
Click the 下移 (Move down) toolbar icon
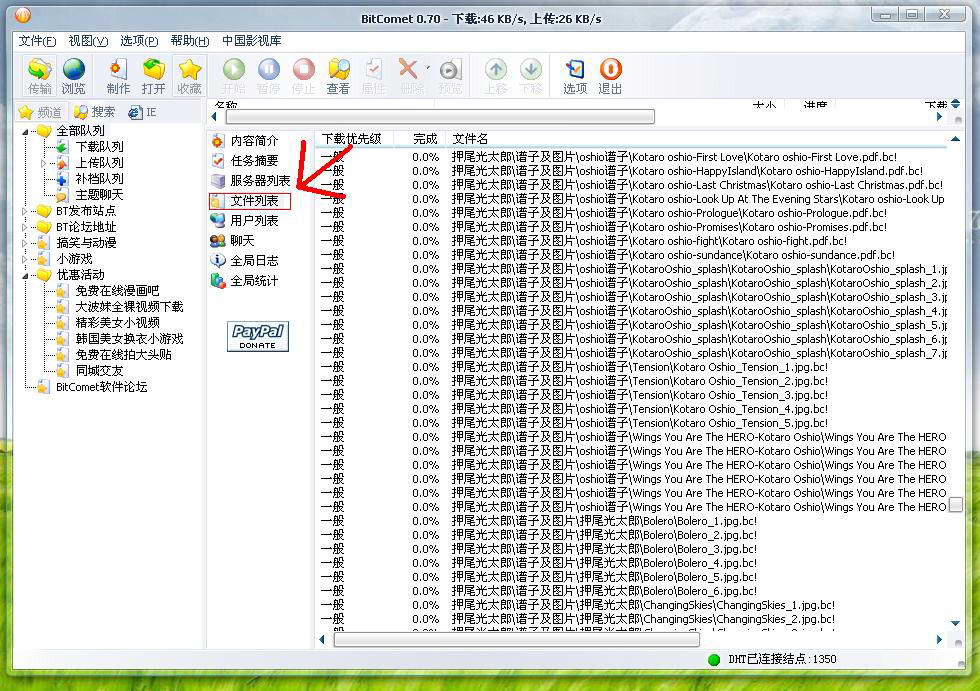[531, 76]
